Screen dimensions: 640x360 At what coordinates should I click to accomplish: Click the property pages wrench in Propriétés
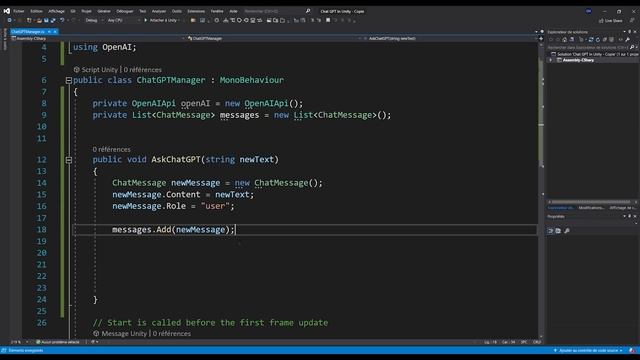coord(567,231)
